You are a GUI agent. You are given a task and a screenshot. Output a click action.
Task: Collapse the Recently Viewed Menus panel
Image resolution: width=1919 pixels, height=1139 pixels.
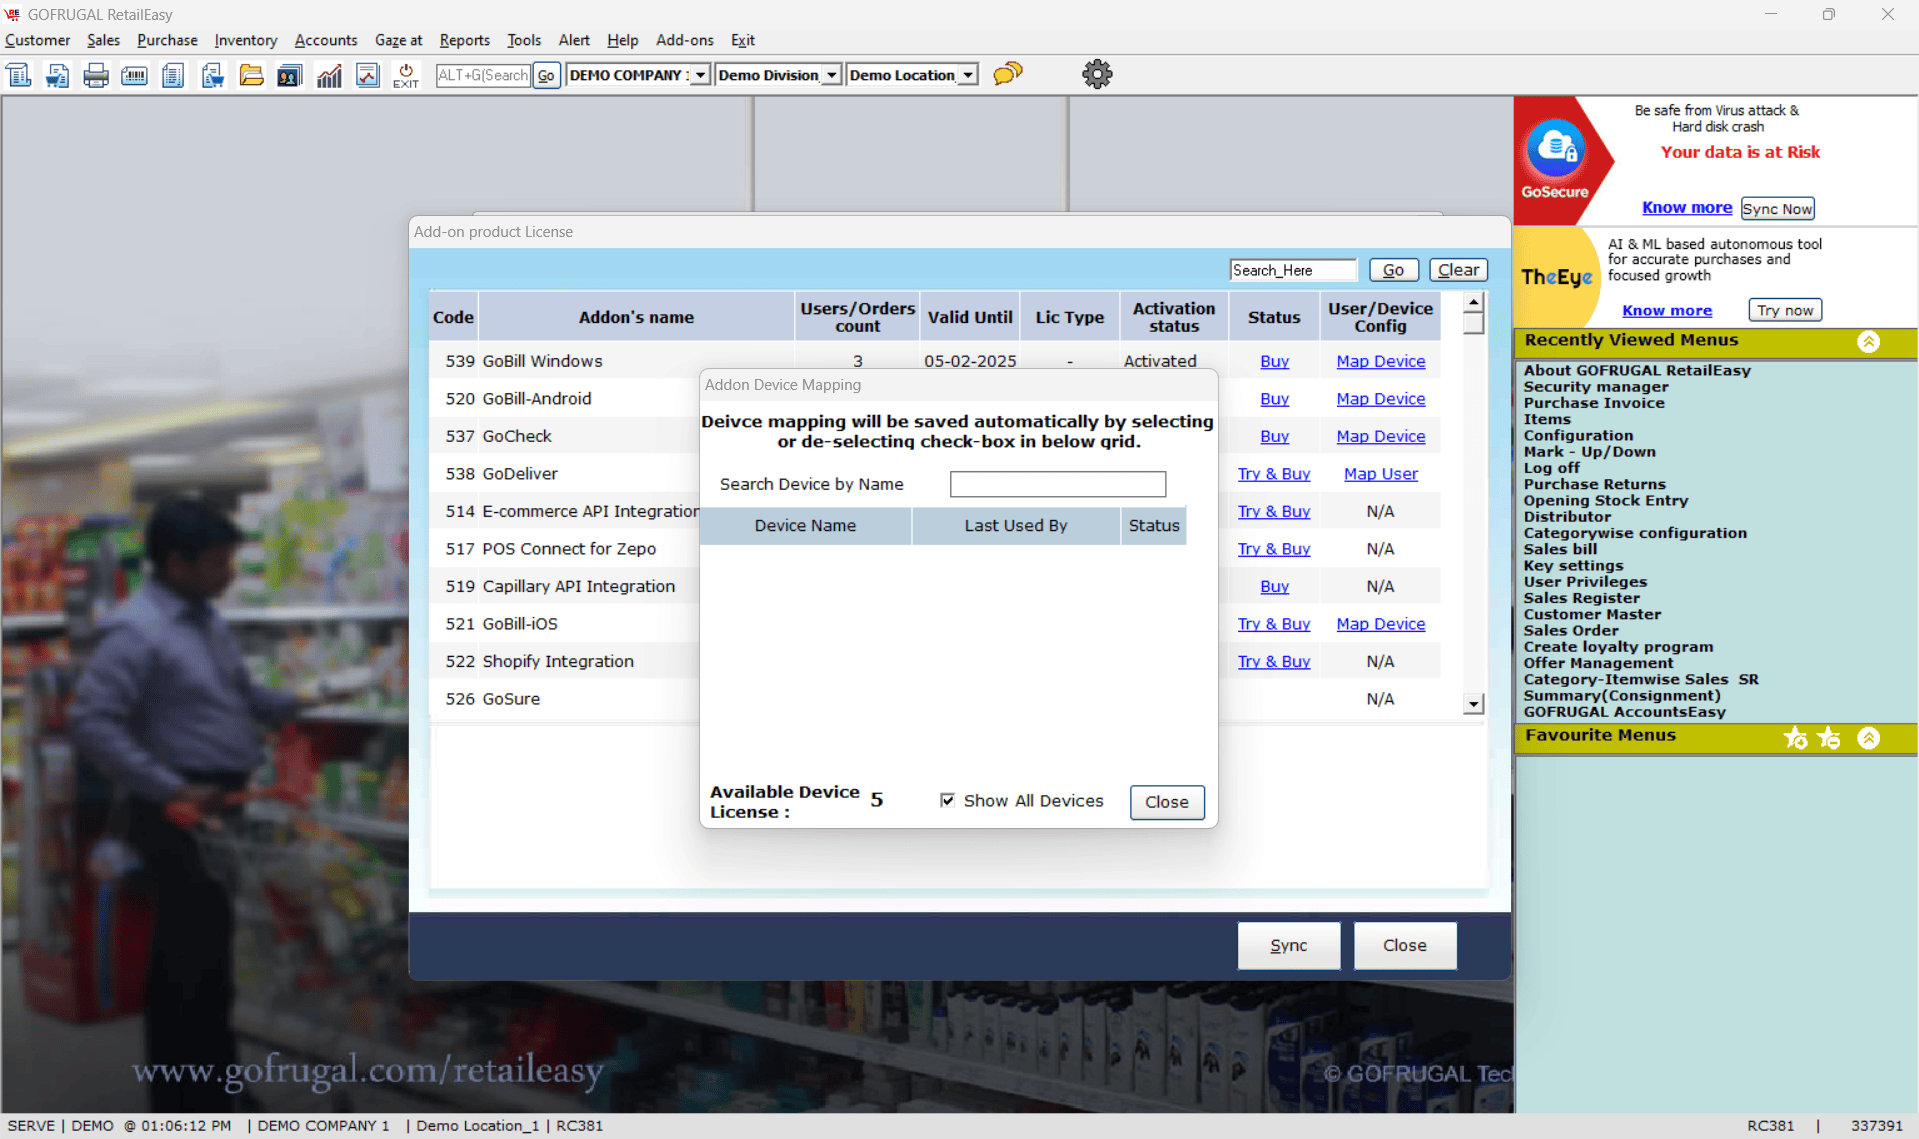1868,342
